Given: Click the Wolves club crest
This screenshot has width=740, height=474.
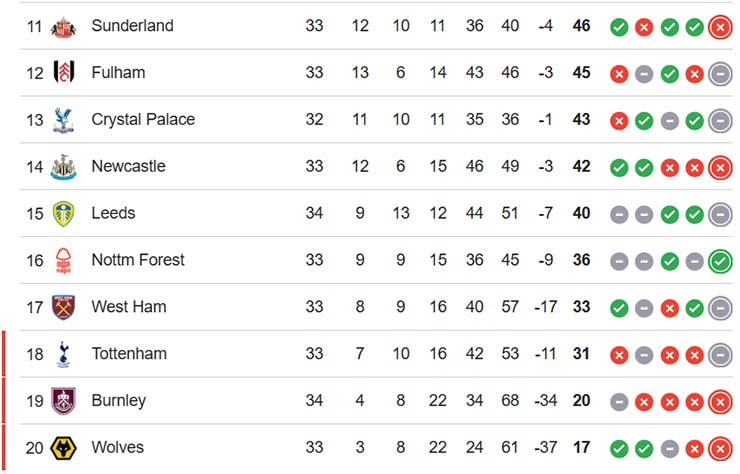Looking at the screenshot, I should click(64, 448).
